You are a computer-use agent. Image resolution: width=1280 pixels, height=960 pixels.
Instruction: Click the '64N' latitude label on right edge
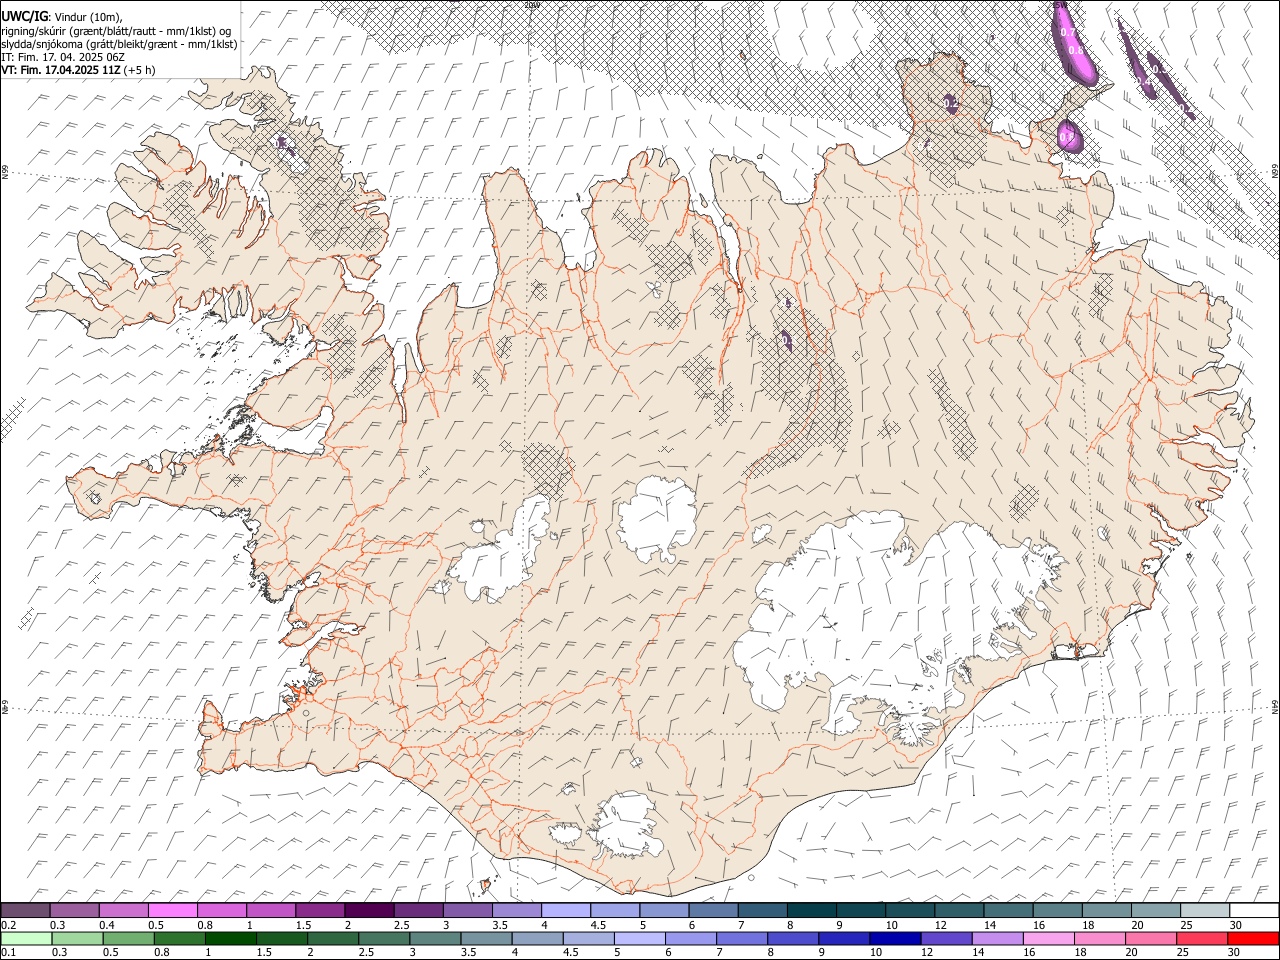click(x=1275, y=706)
